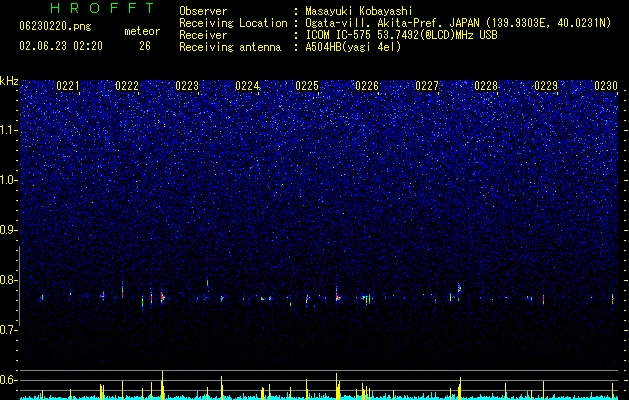
Task: Click the A504HB(yagi 4el) antenna text
Action: 353,47
